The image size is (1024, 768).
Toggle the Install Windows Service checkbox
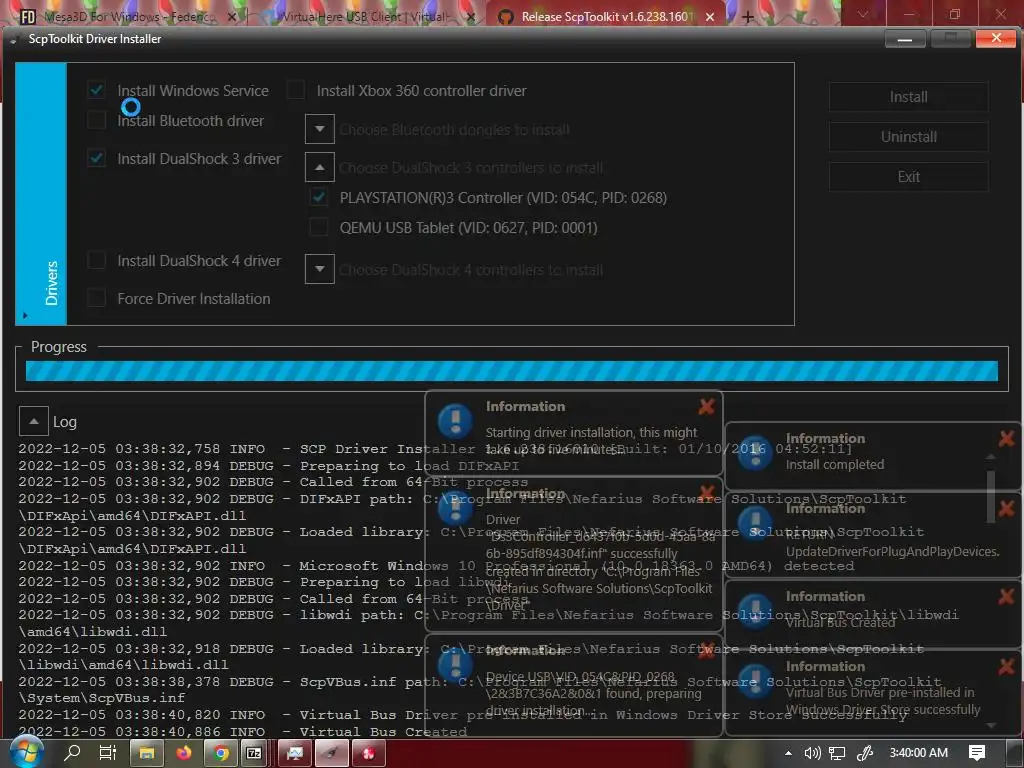click(97, 90)
